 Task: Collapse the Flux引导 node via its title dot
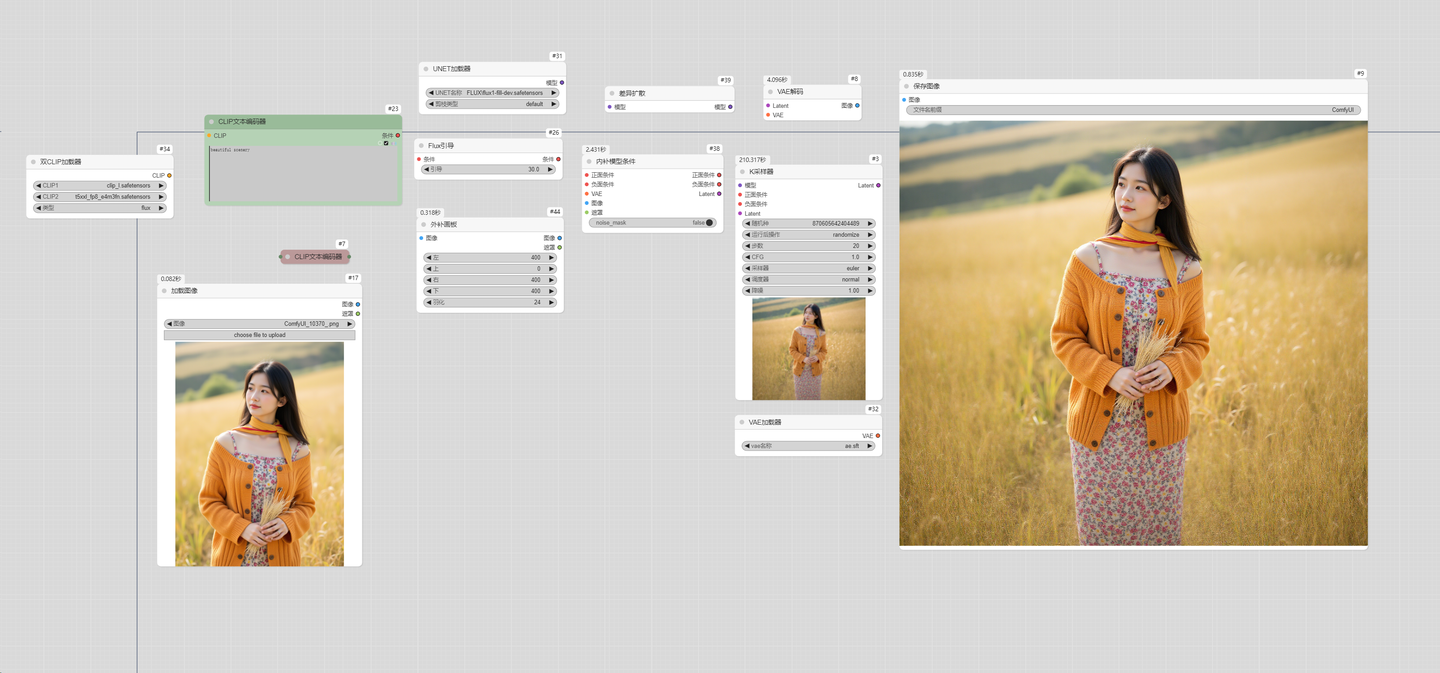point(421,146)
